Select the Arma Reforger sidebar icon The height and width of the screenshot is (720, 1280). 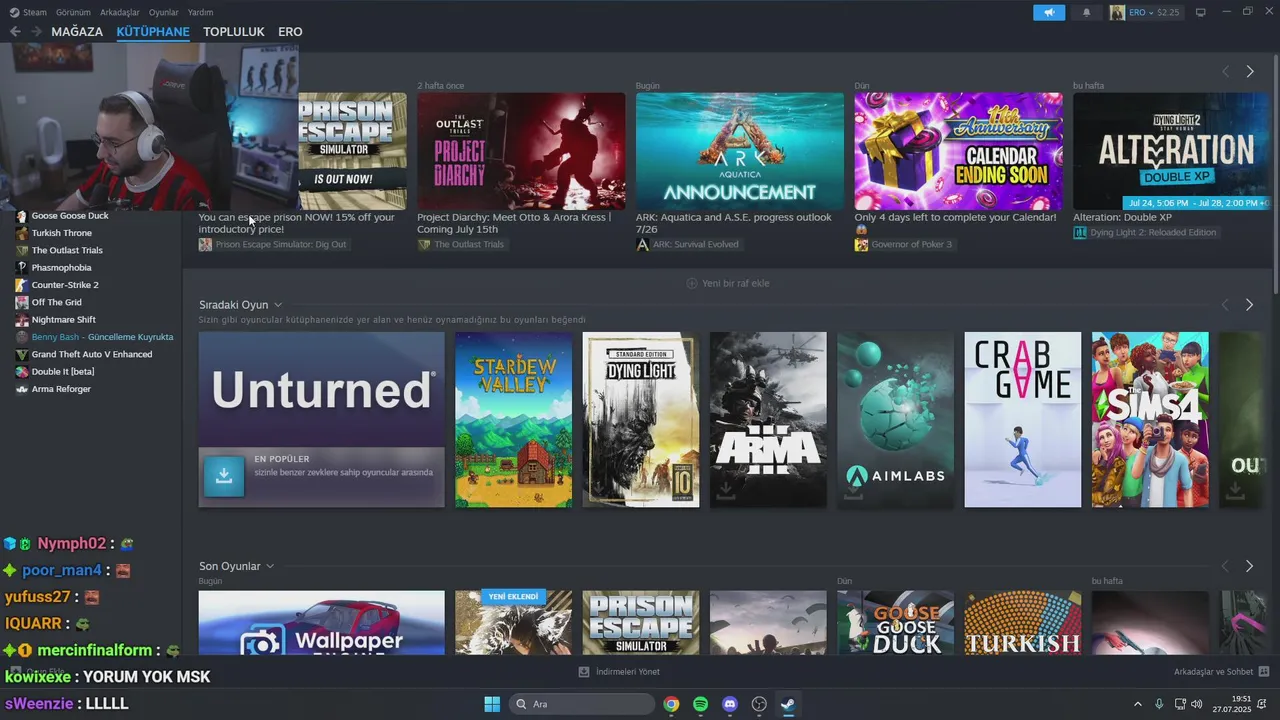tap(22, 389)
